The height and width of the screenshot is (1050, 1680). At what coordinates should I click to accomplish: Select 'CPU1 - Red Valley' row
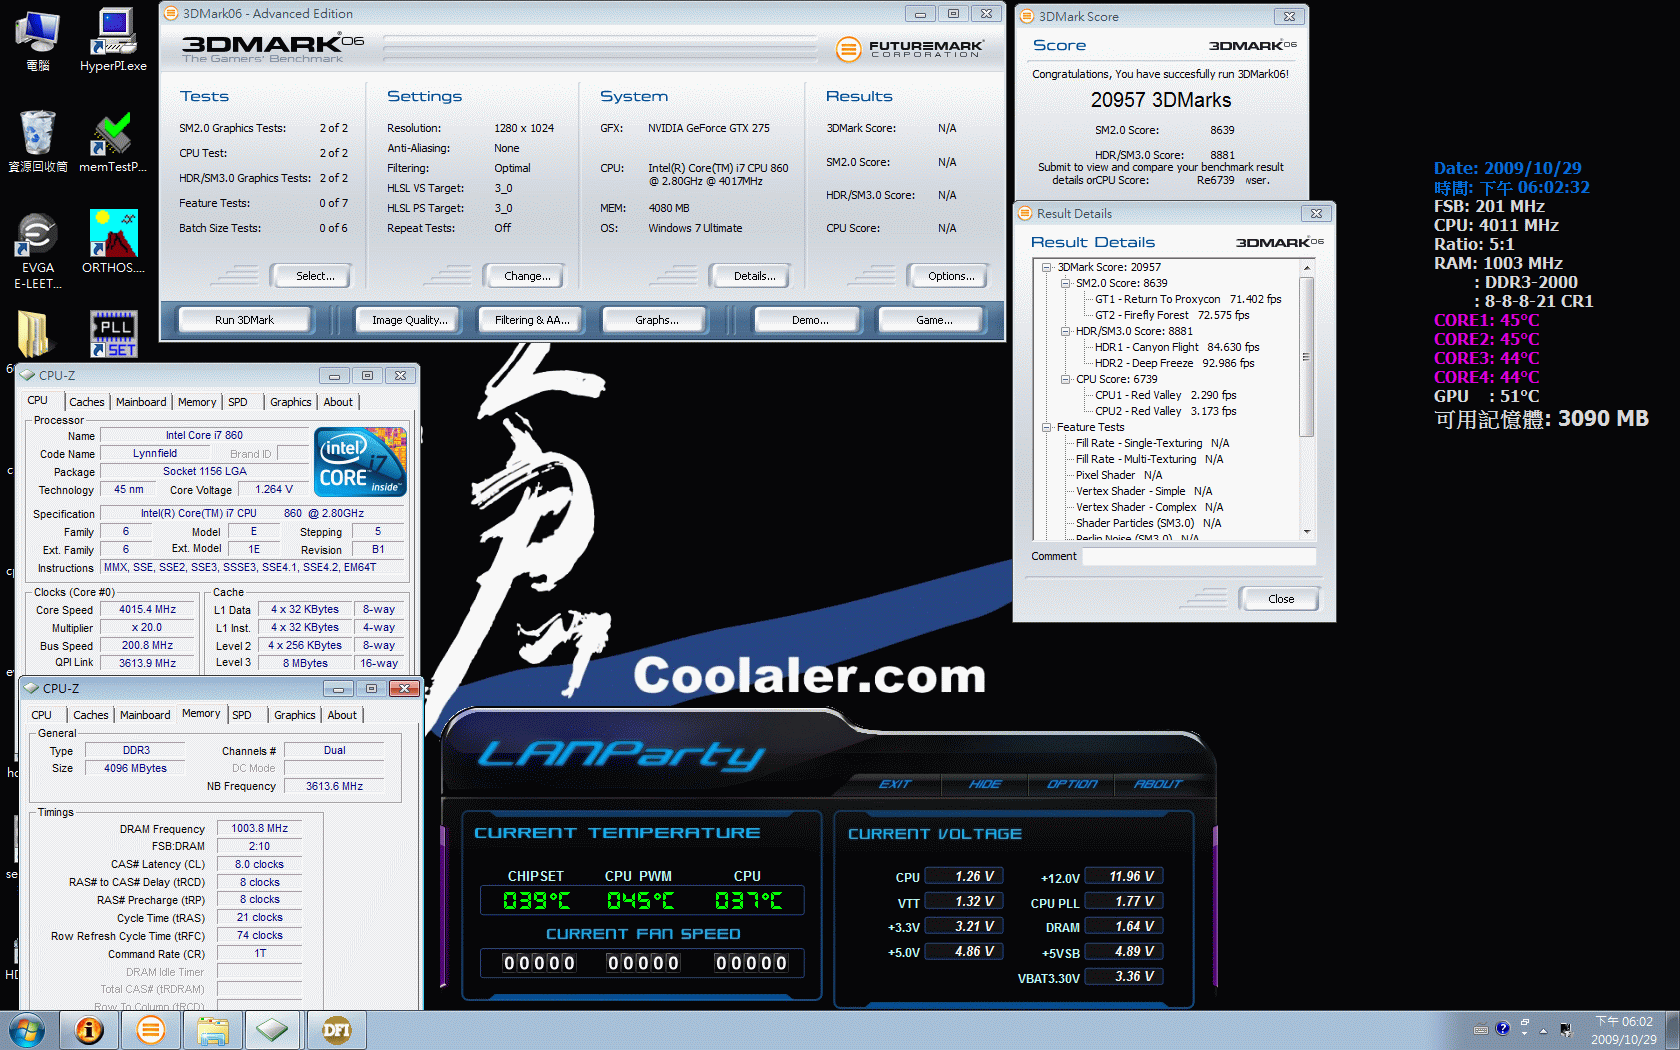tap(1165, 395)
